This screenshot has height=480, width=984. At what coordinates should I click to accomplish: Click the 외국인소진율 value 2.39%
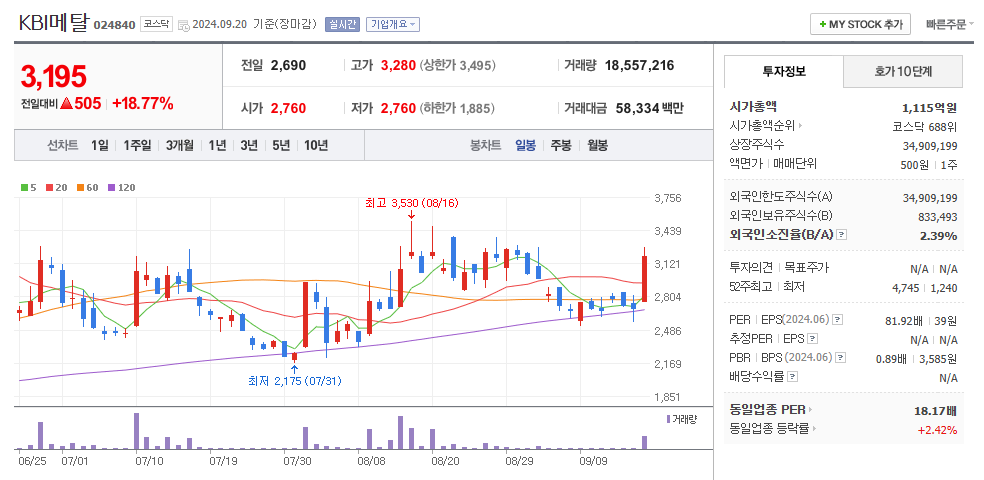tap(938, 236)
